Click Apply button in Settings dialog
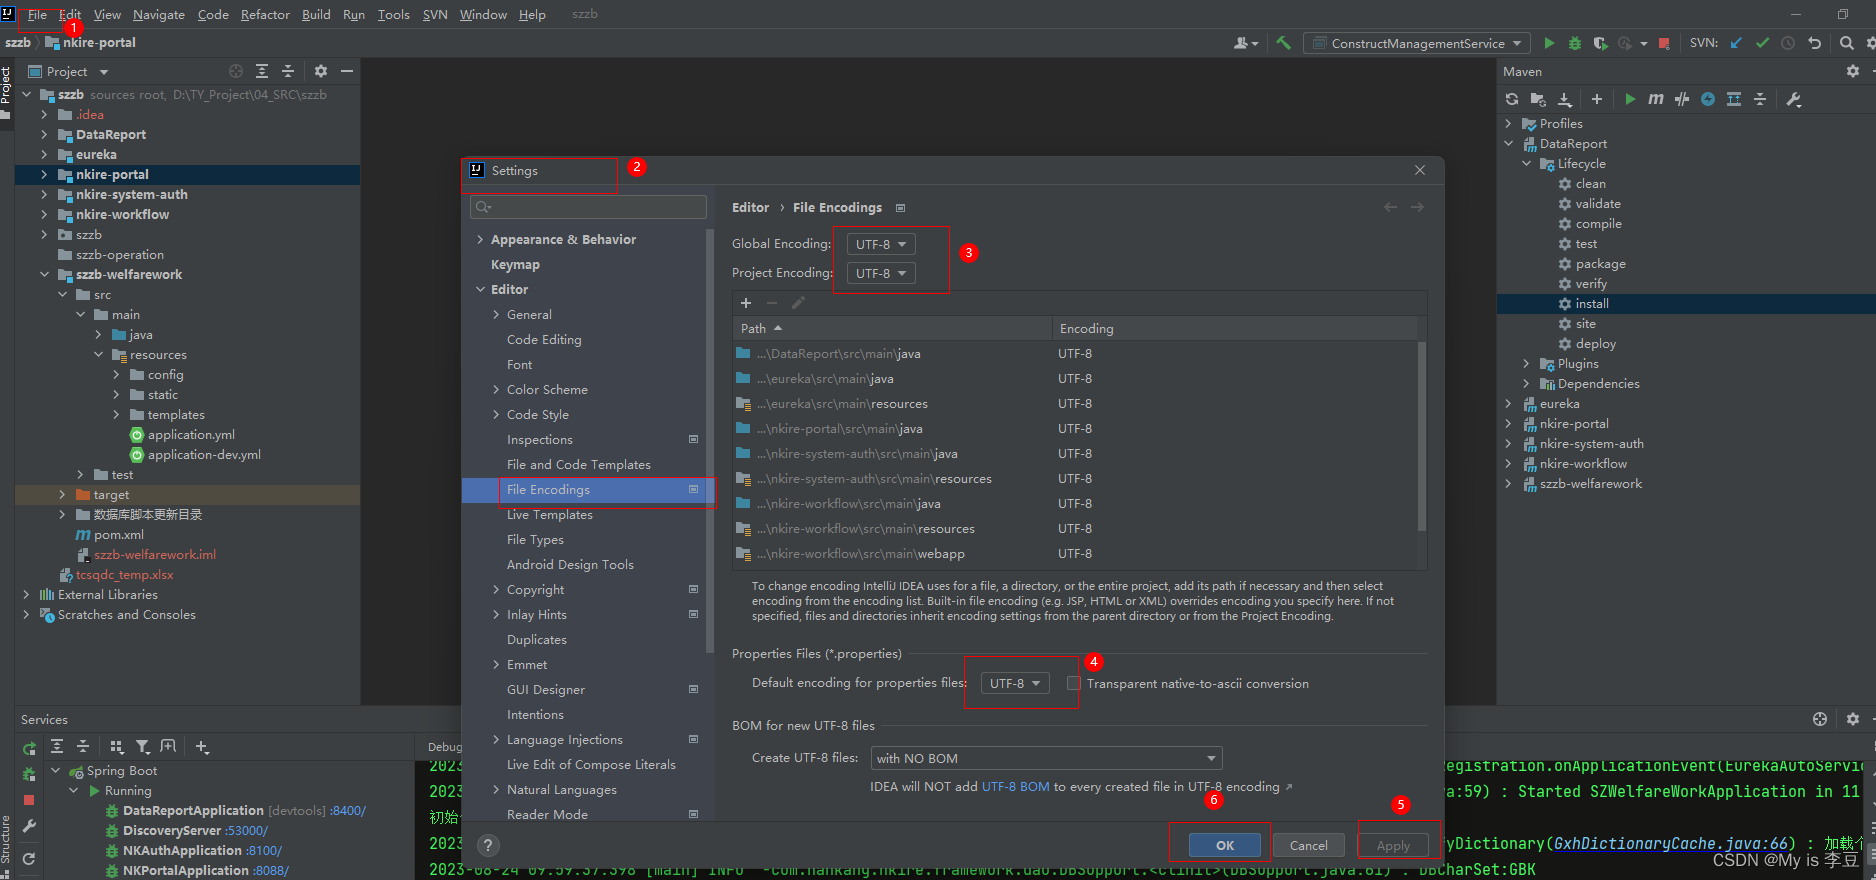This screenshot has width=1876, height=880. point(1393,845)
